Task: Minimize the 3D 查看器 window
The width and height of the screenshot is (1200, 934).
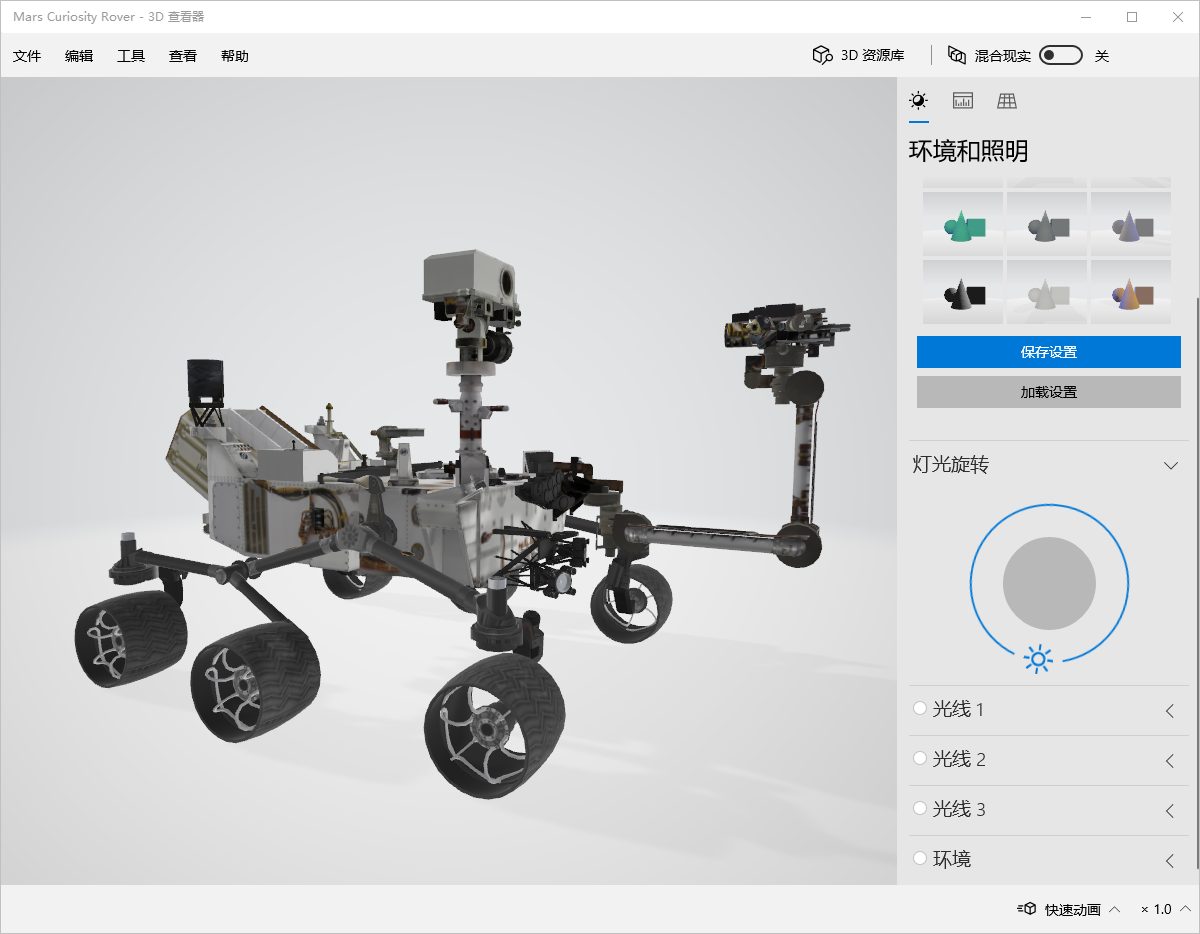Action: 1087,17
